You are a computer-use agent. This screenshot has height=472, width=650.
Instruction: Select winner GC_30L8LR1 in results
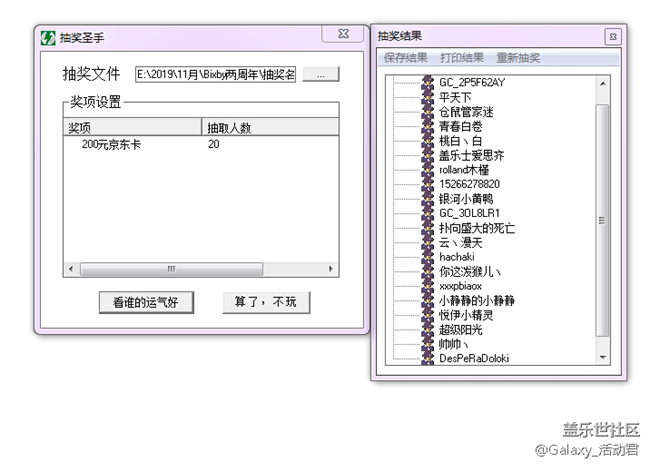pyautogui.click(x=470, y=213)
